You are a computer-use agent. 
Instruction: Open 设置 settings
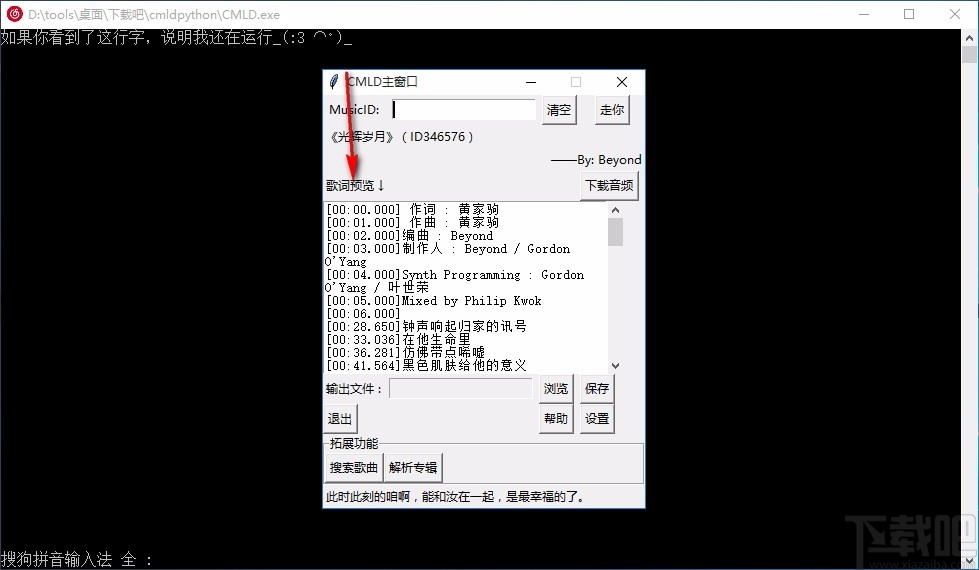(x=597, y=418)
